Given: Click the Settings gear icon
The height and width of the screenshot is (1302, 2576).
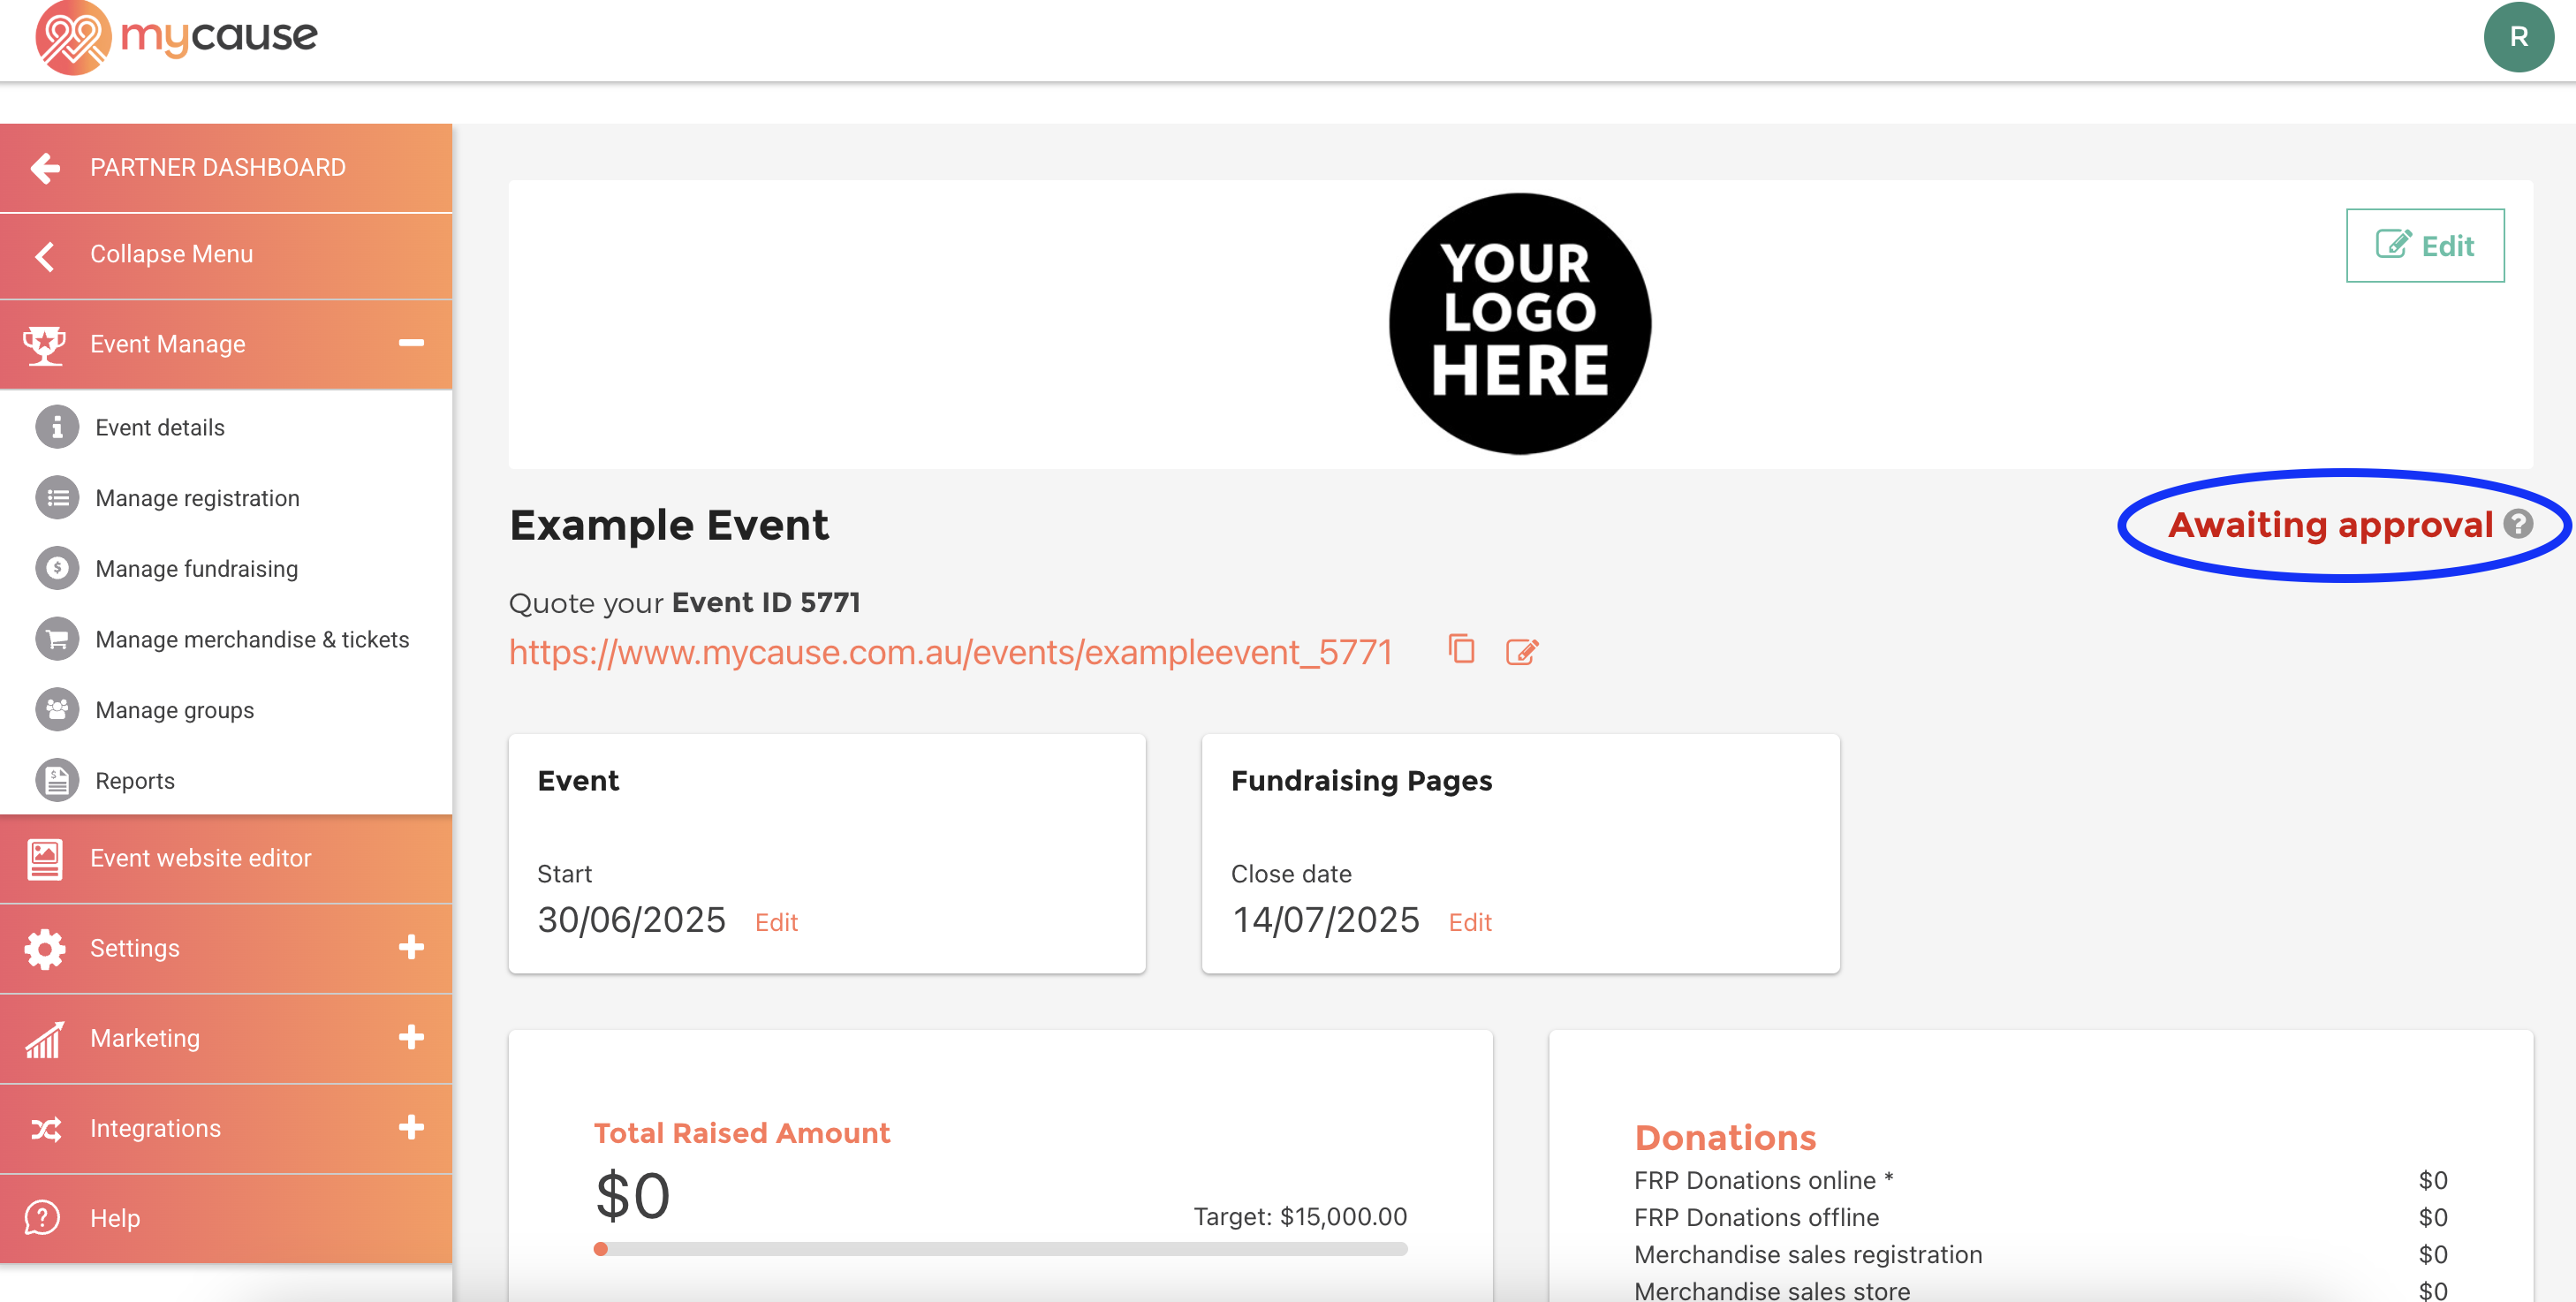Looking at the screenshot, I should [x=45, y=949].
